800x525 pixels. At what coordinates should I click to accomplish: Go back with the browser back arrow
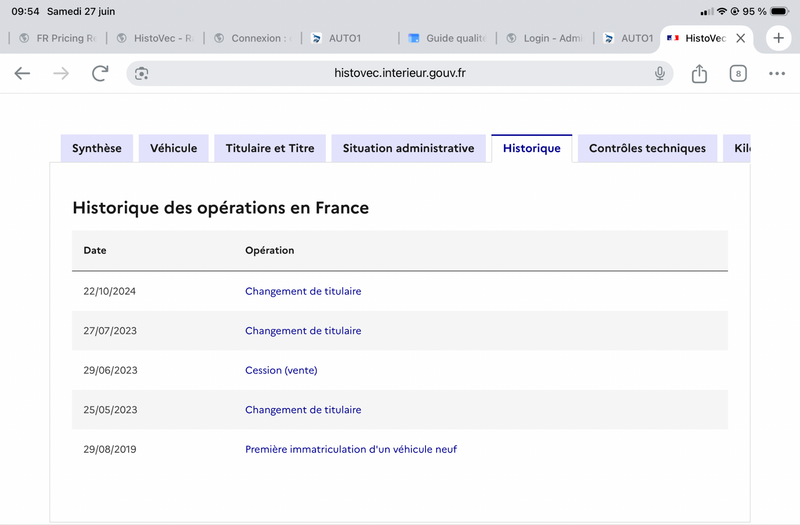(22, 73)
